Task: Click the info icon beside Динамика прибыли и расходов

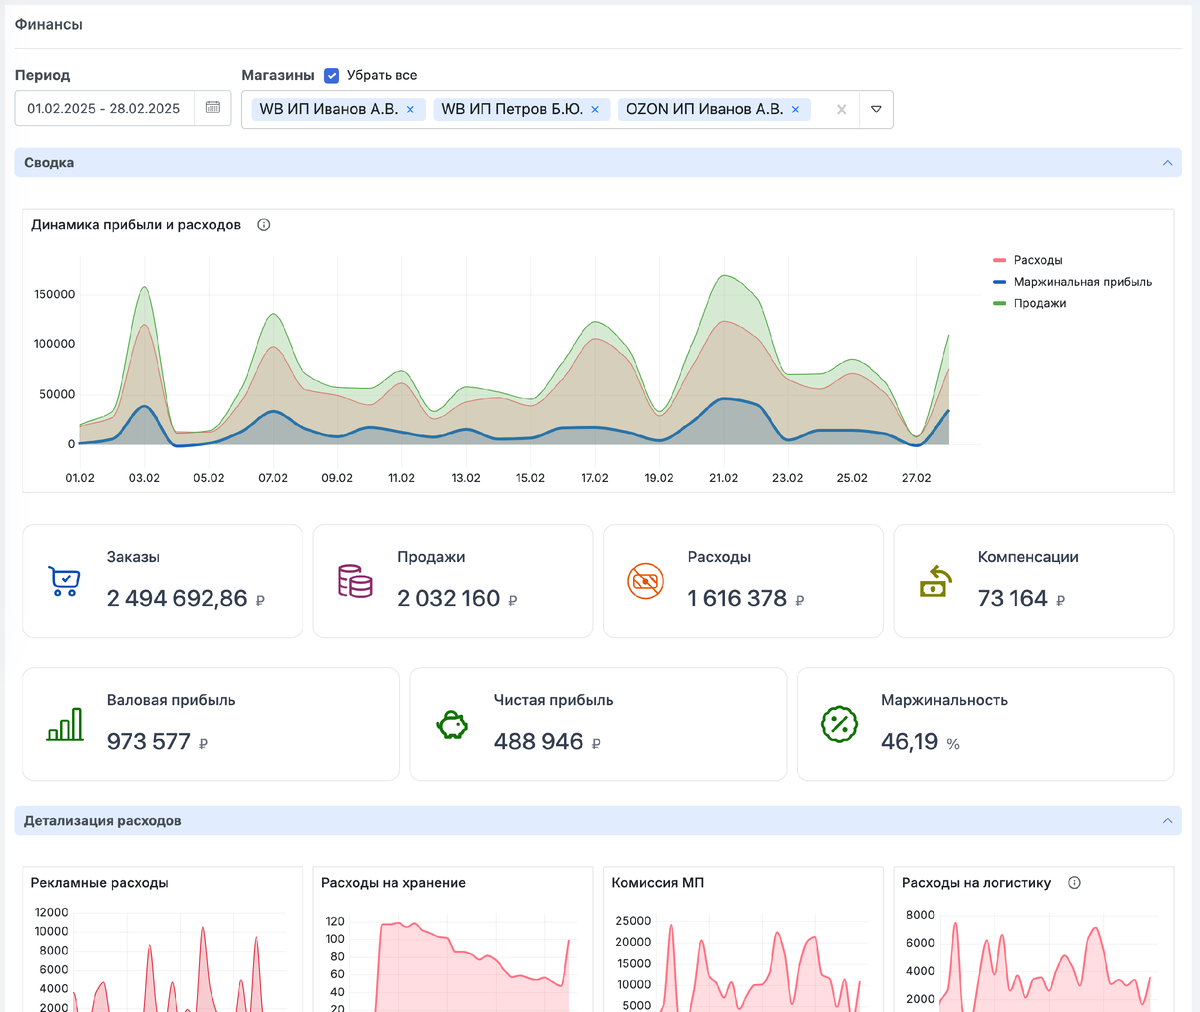Action: [264, 225]
